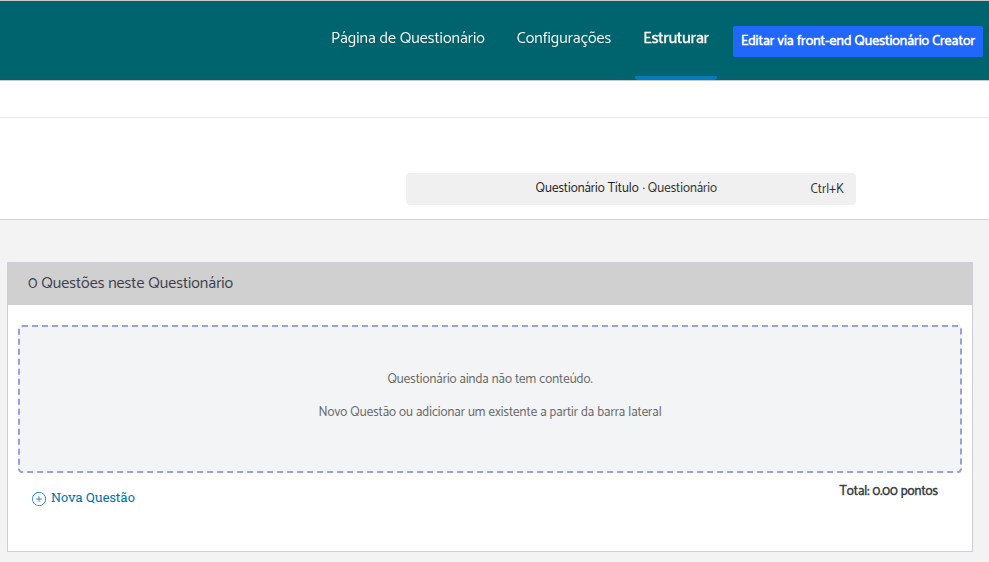
Task: Click the Total: 0.00 pontos text
Action: click(888, 491)
